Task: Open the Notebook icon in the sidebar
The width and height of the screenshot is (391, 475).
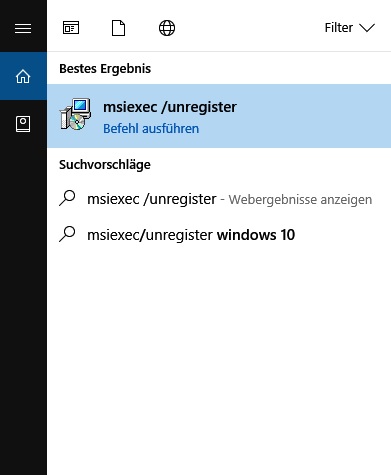Action: click(23, 124)
